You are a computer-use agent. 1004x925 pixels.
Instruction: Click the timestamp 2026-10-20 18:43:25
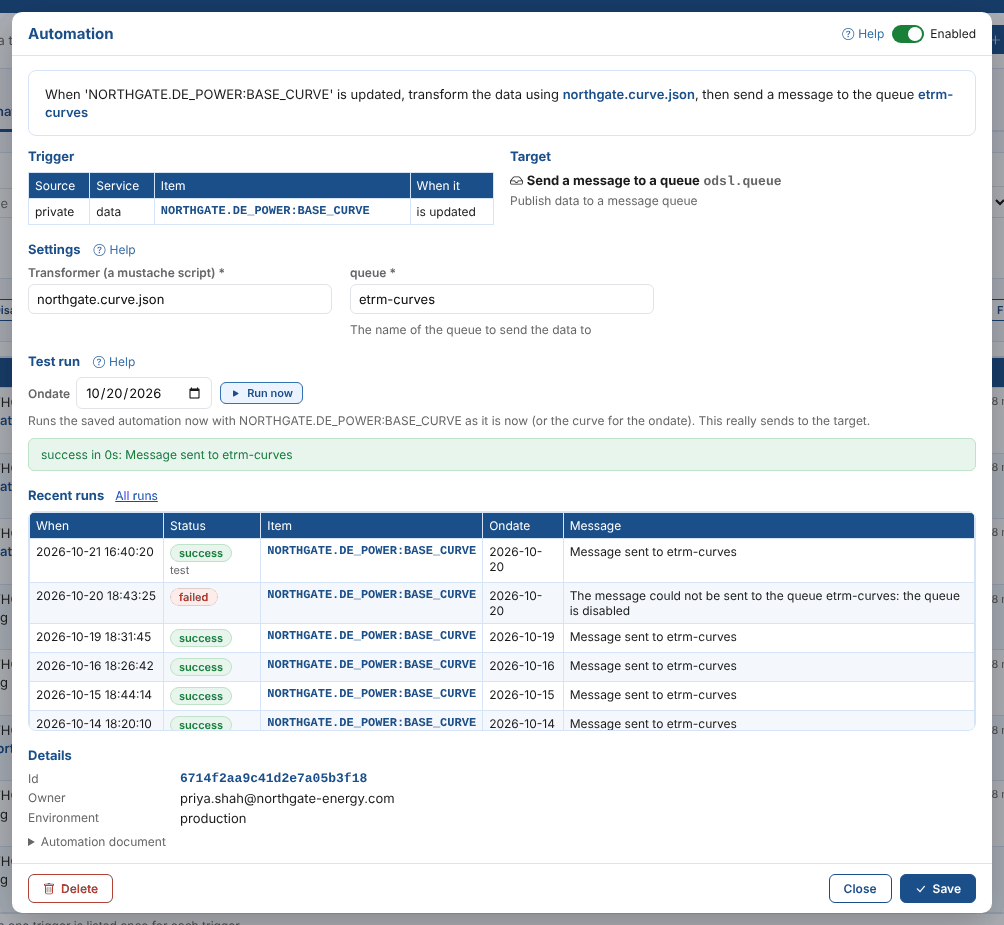[x=96, y=596]
